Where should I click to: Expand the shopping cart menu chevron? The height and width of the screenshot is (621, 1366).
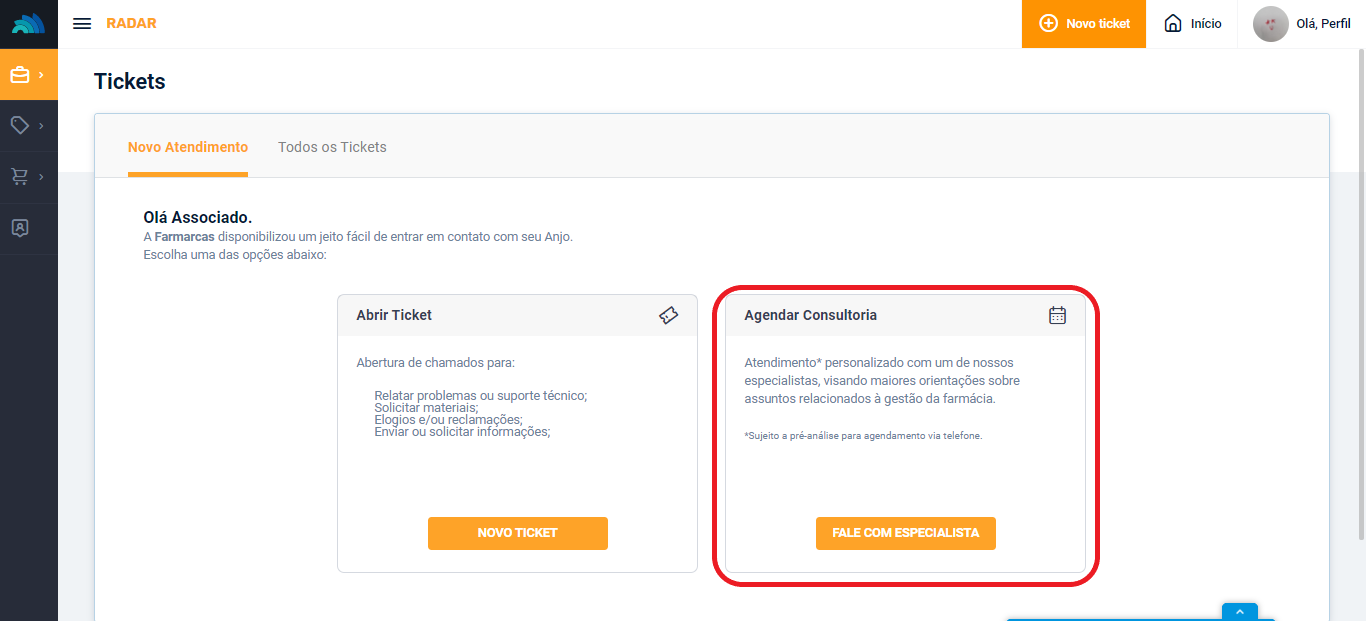click(x=41, y=177)
